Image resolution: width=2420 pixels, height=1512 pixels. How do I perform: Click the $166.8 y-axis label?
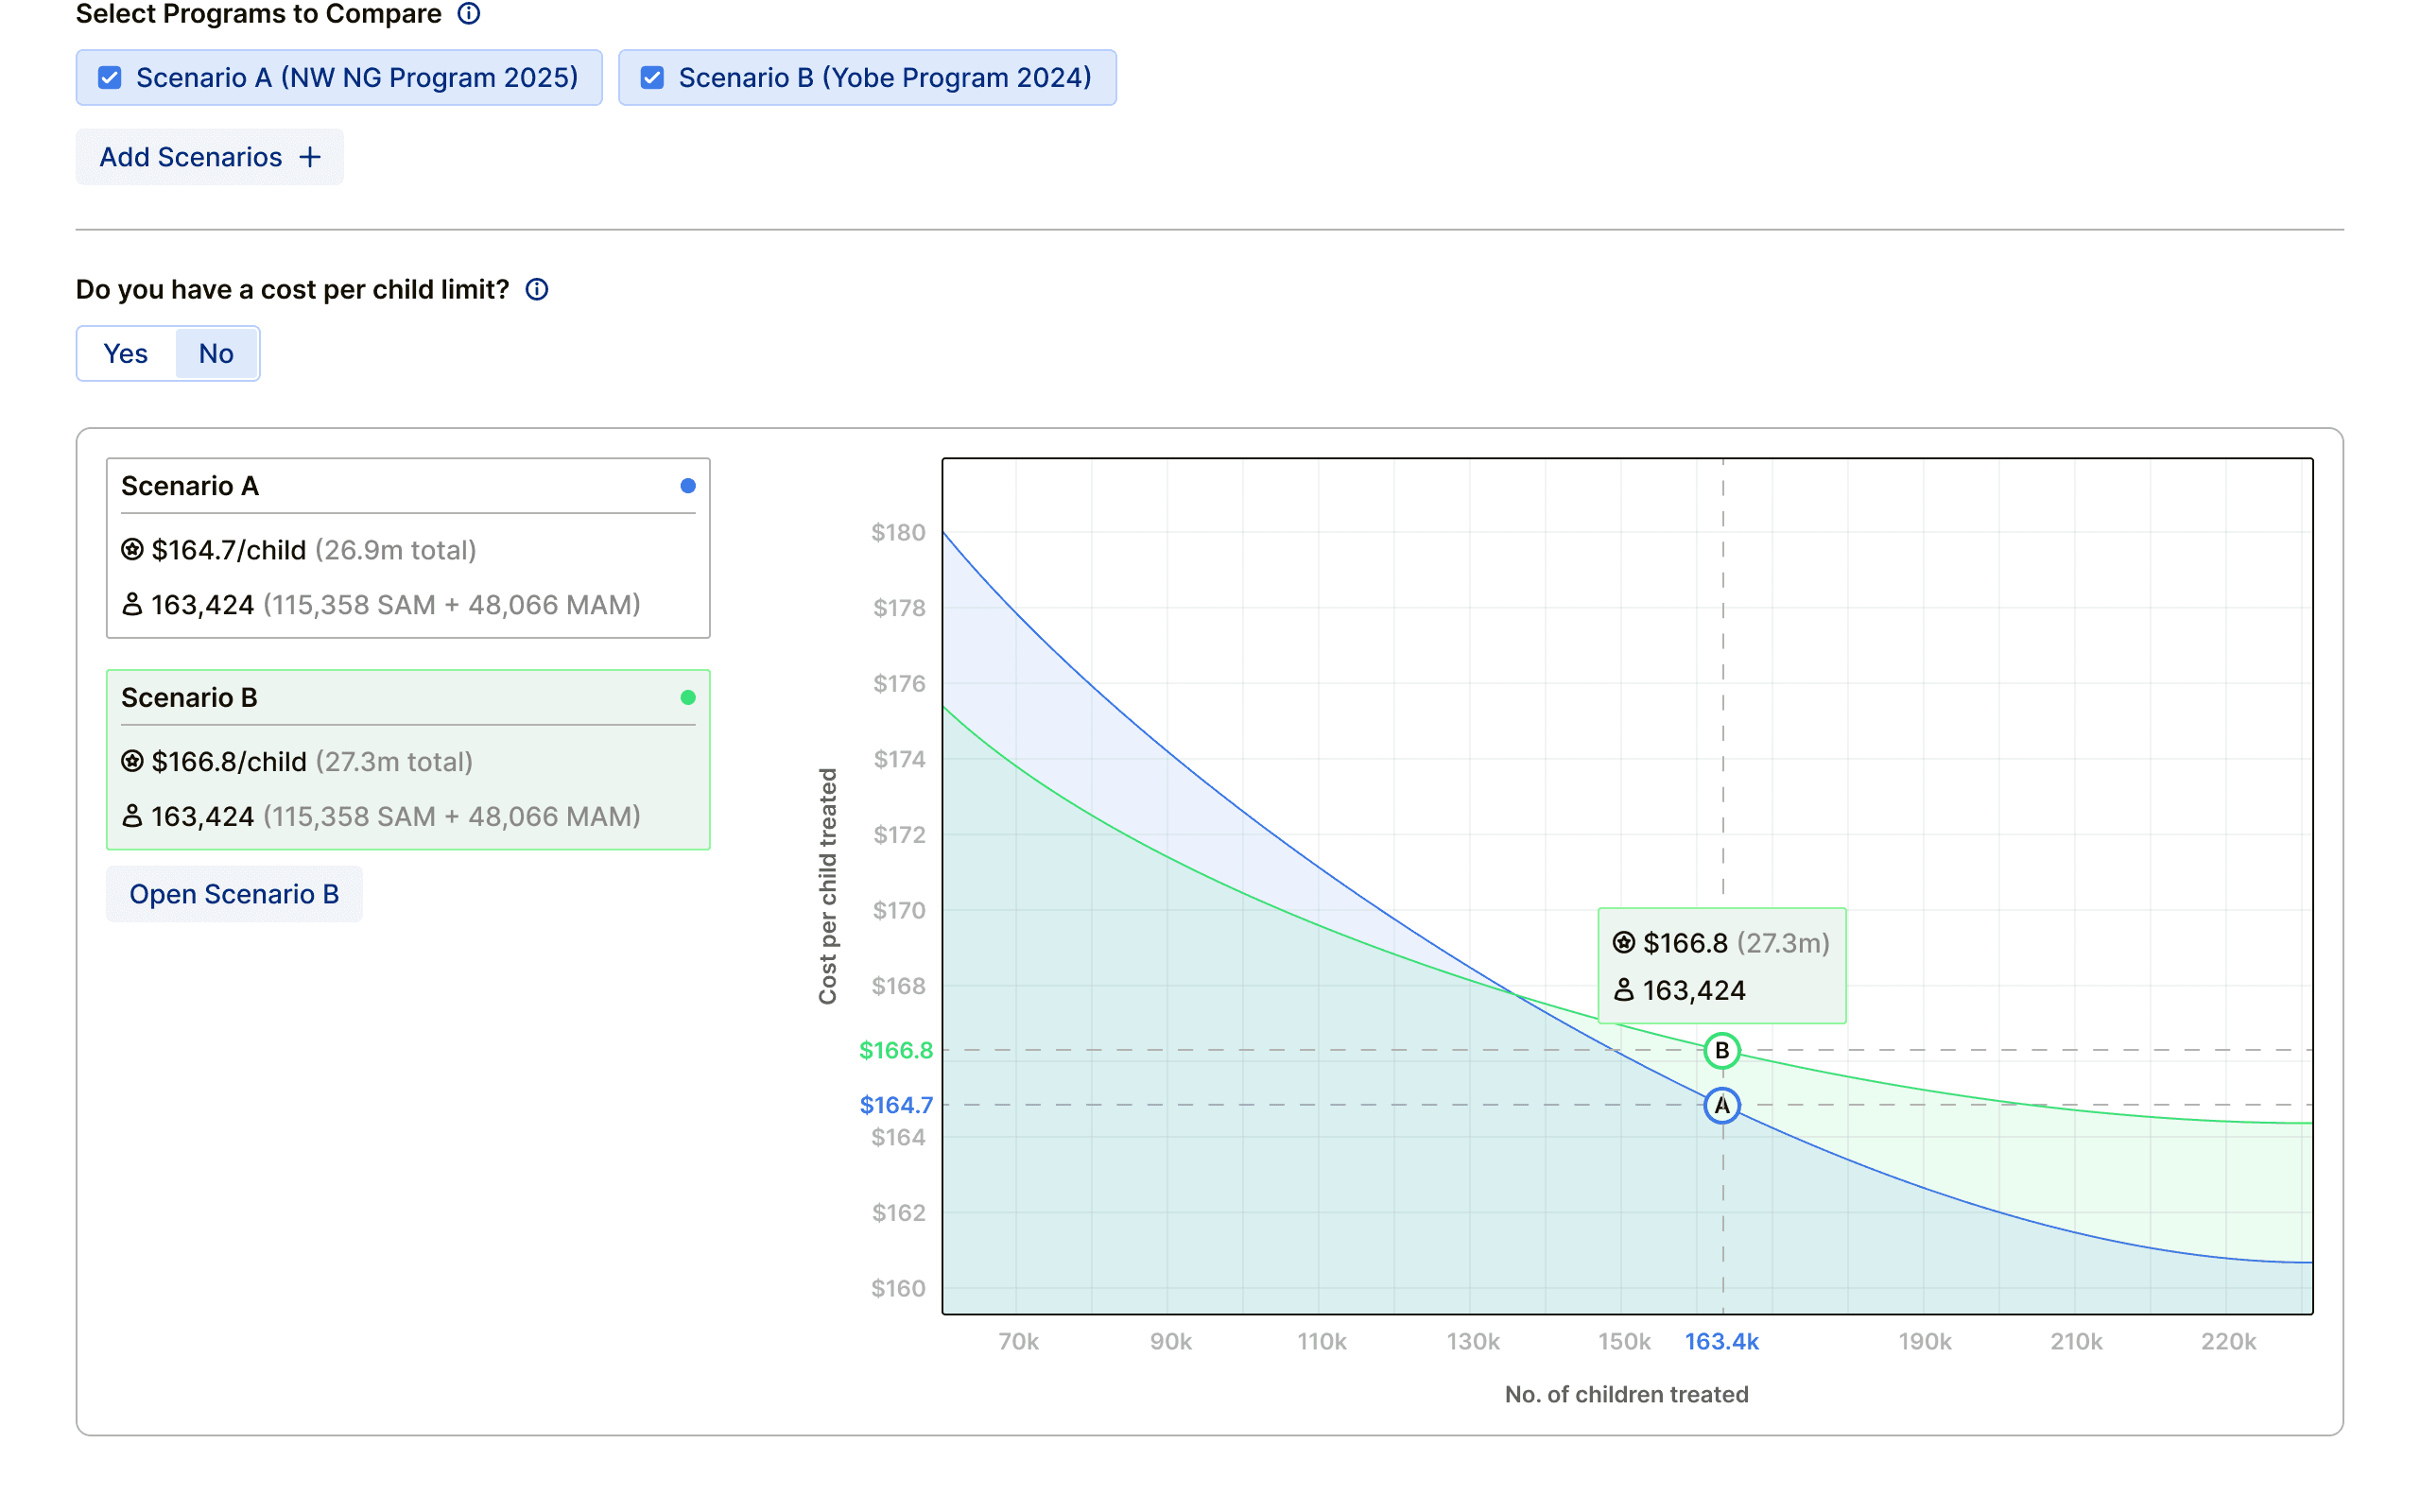pos(895,1050)
